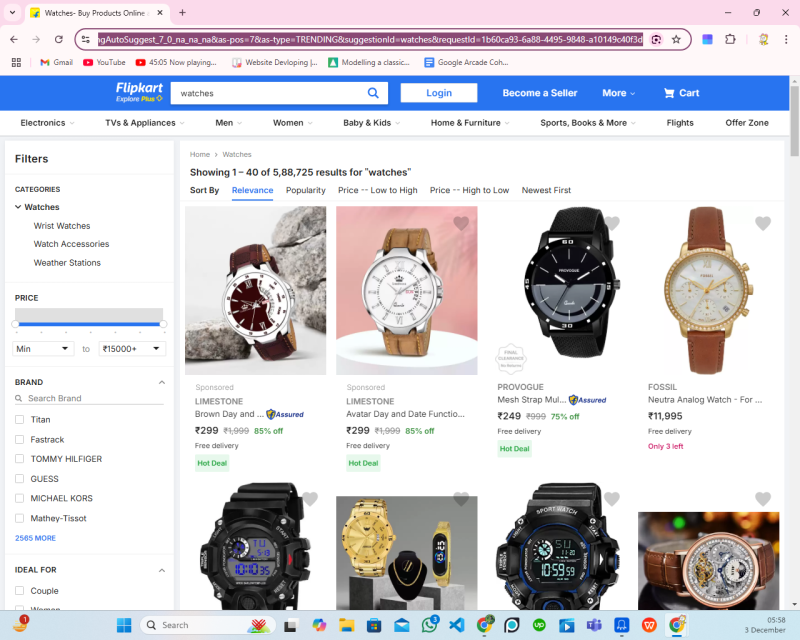Viewport: 800px width, 640px height.
Task: Collapse the BRAND filter section
Action: coord(162,382)
